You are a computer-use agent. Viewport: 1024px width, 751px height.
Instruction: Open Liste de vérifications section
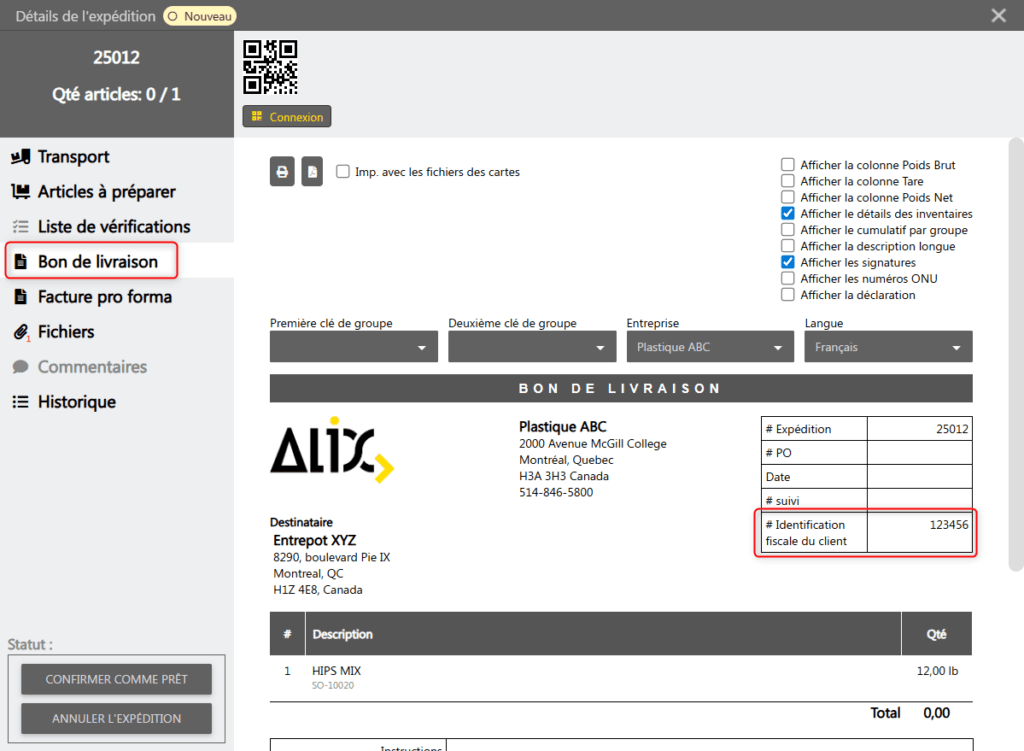pyautogui.click(x=113, y=227)
